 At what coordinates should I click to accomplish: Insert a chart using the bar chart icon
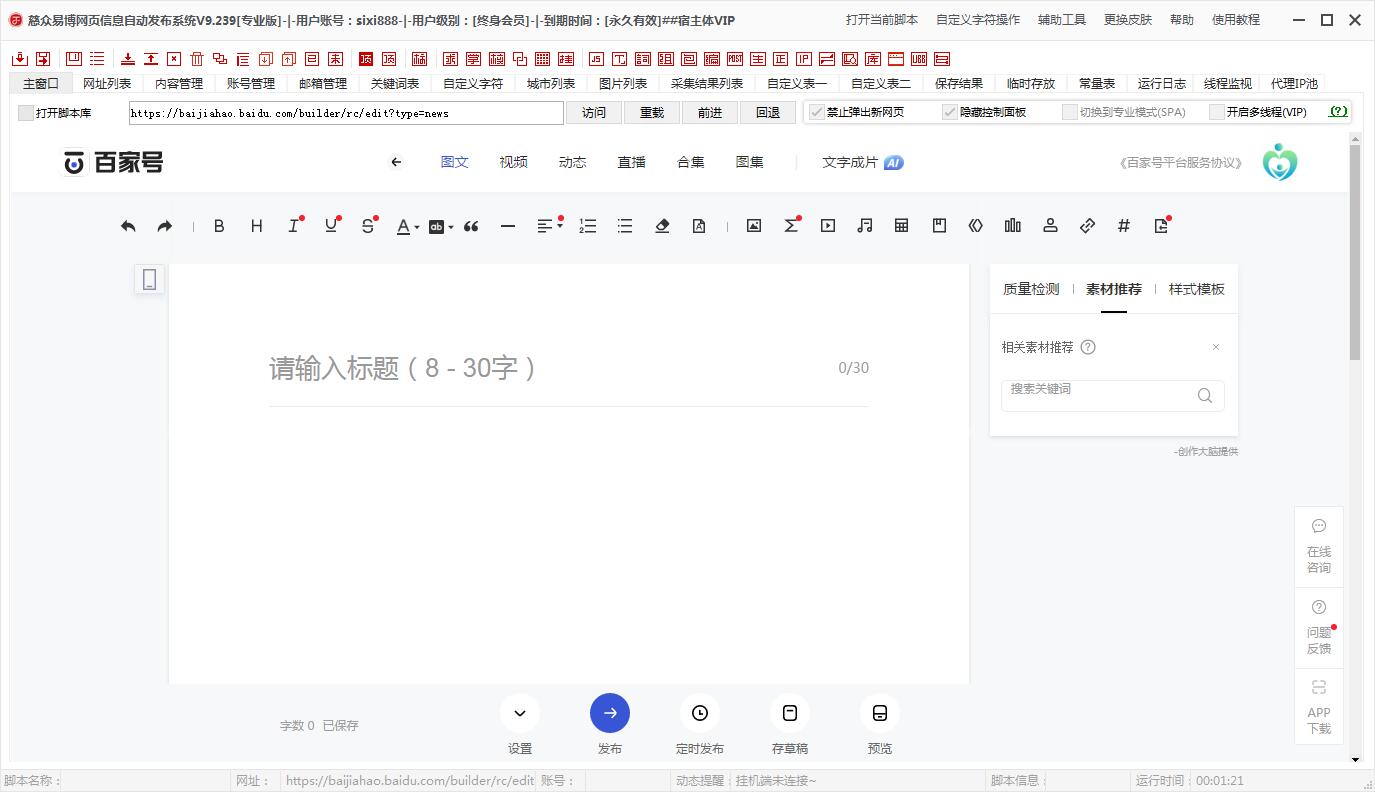1013,226
